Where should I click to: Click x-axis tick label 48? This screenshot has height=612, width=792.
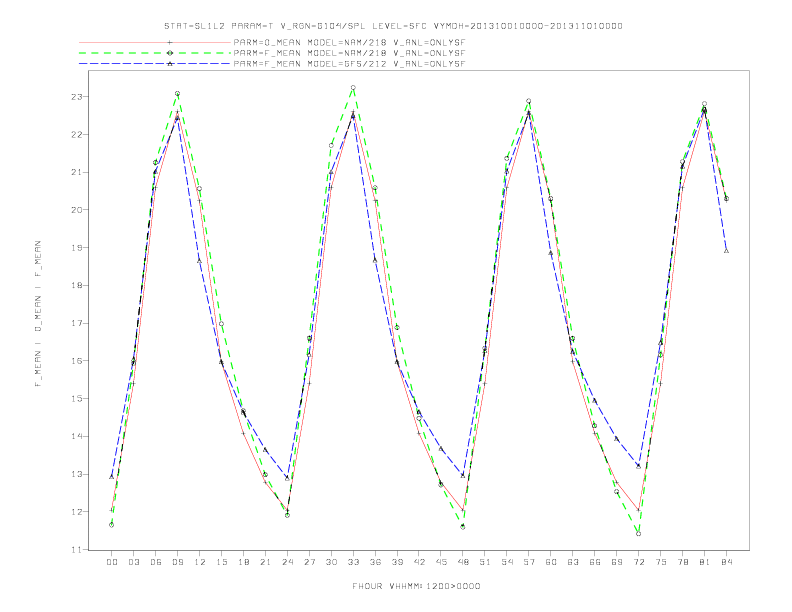click(463, 562)
